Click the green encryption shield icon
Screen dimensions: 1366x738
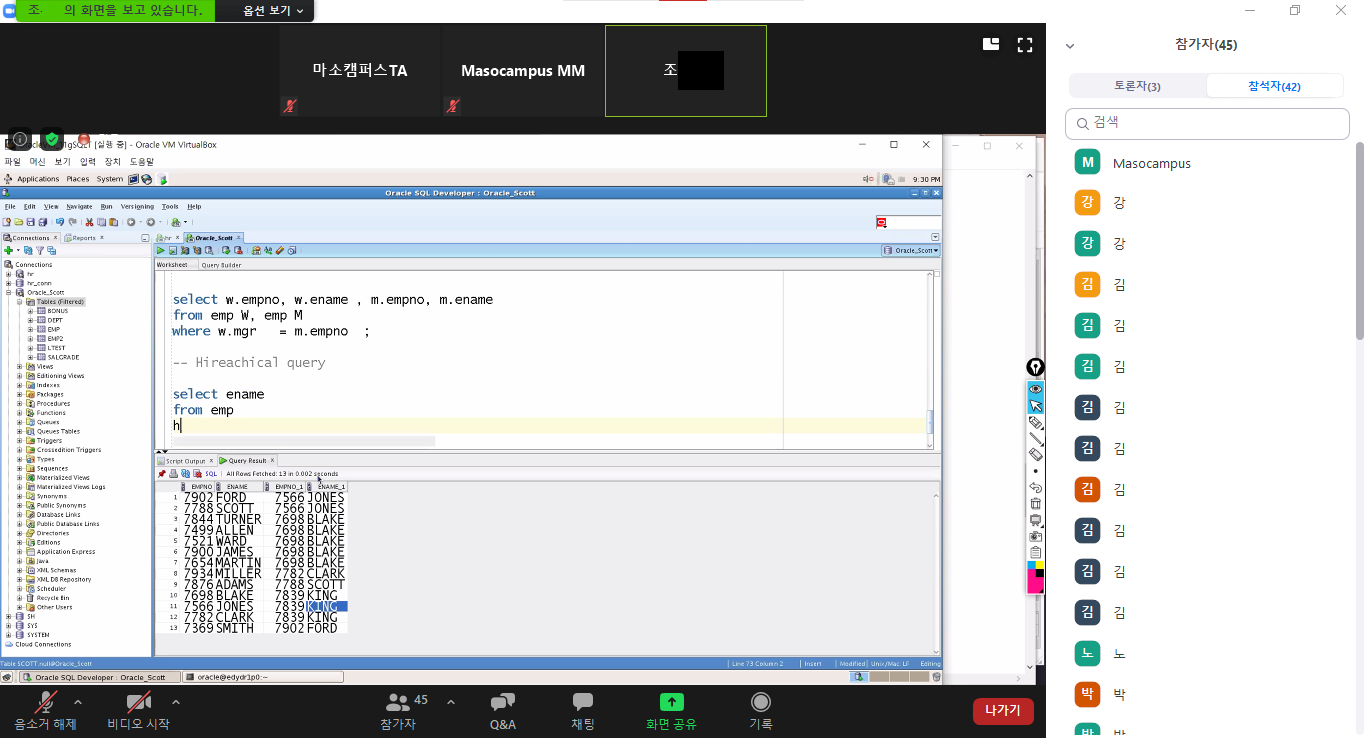point(52,139)
